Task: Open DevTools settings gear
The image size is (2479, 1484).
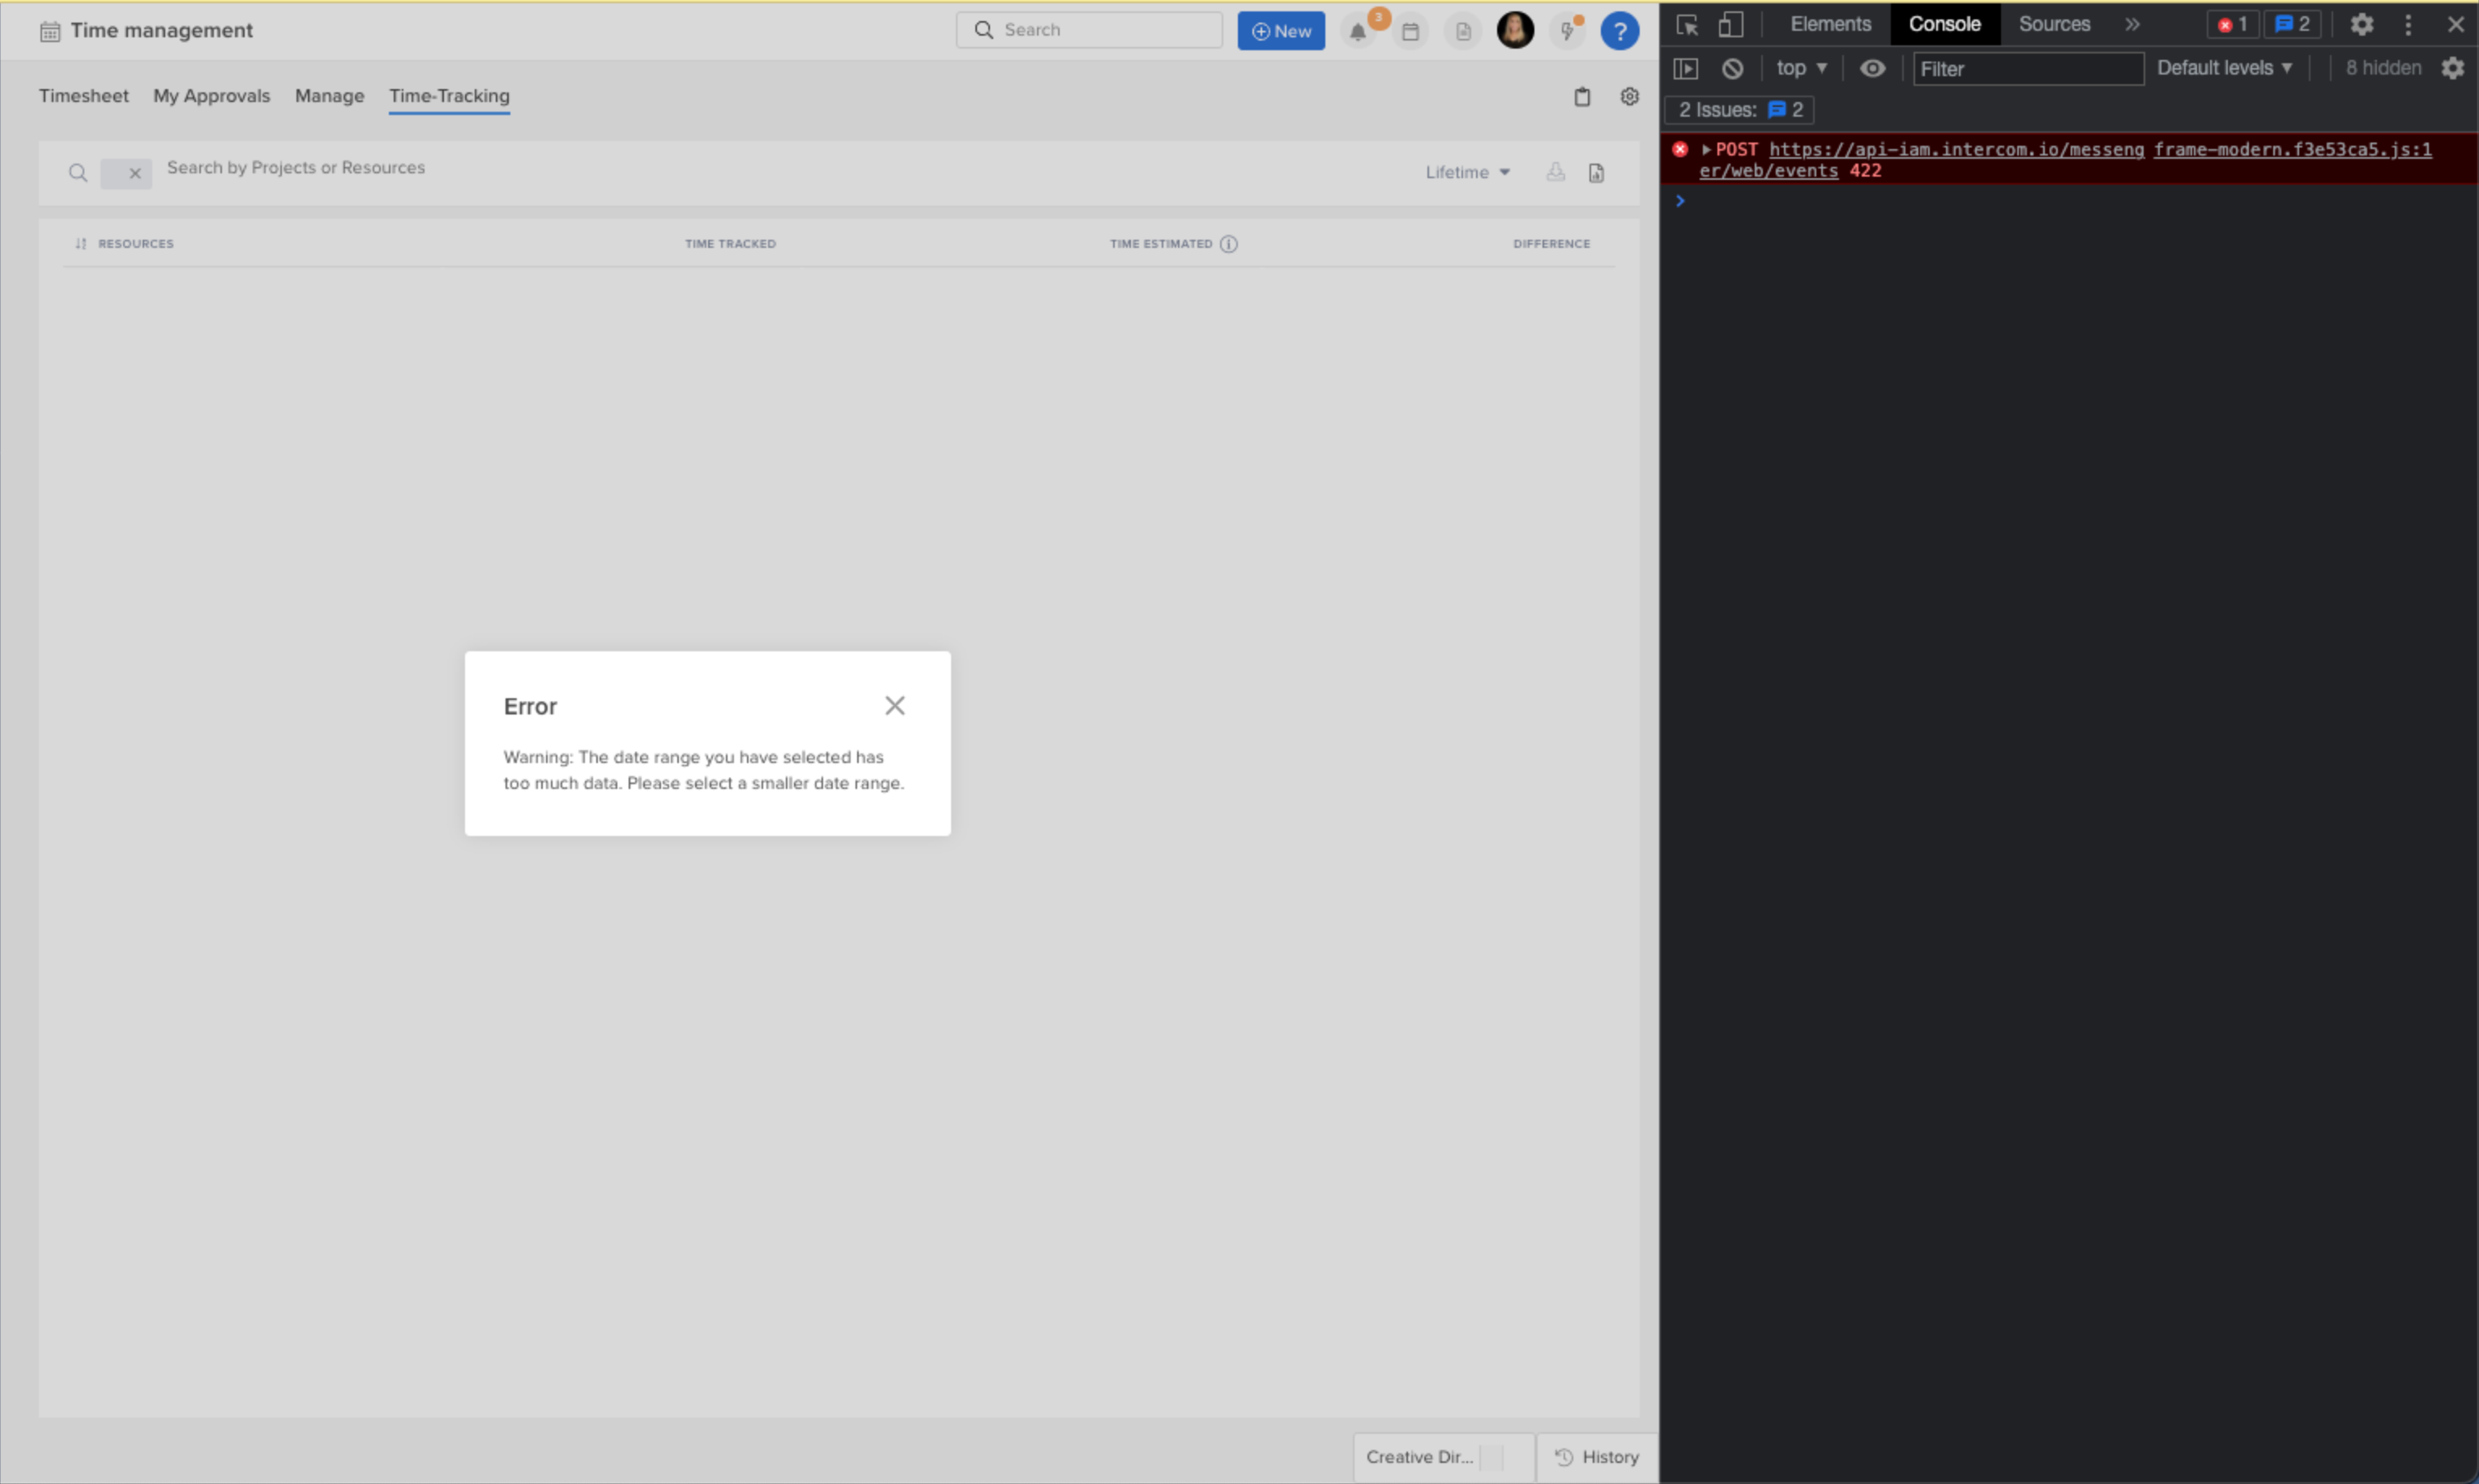Action: 2361,25
